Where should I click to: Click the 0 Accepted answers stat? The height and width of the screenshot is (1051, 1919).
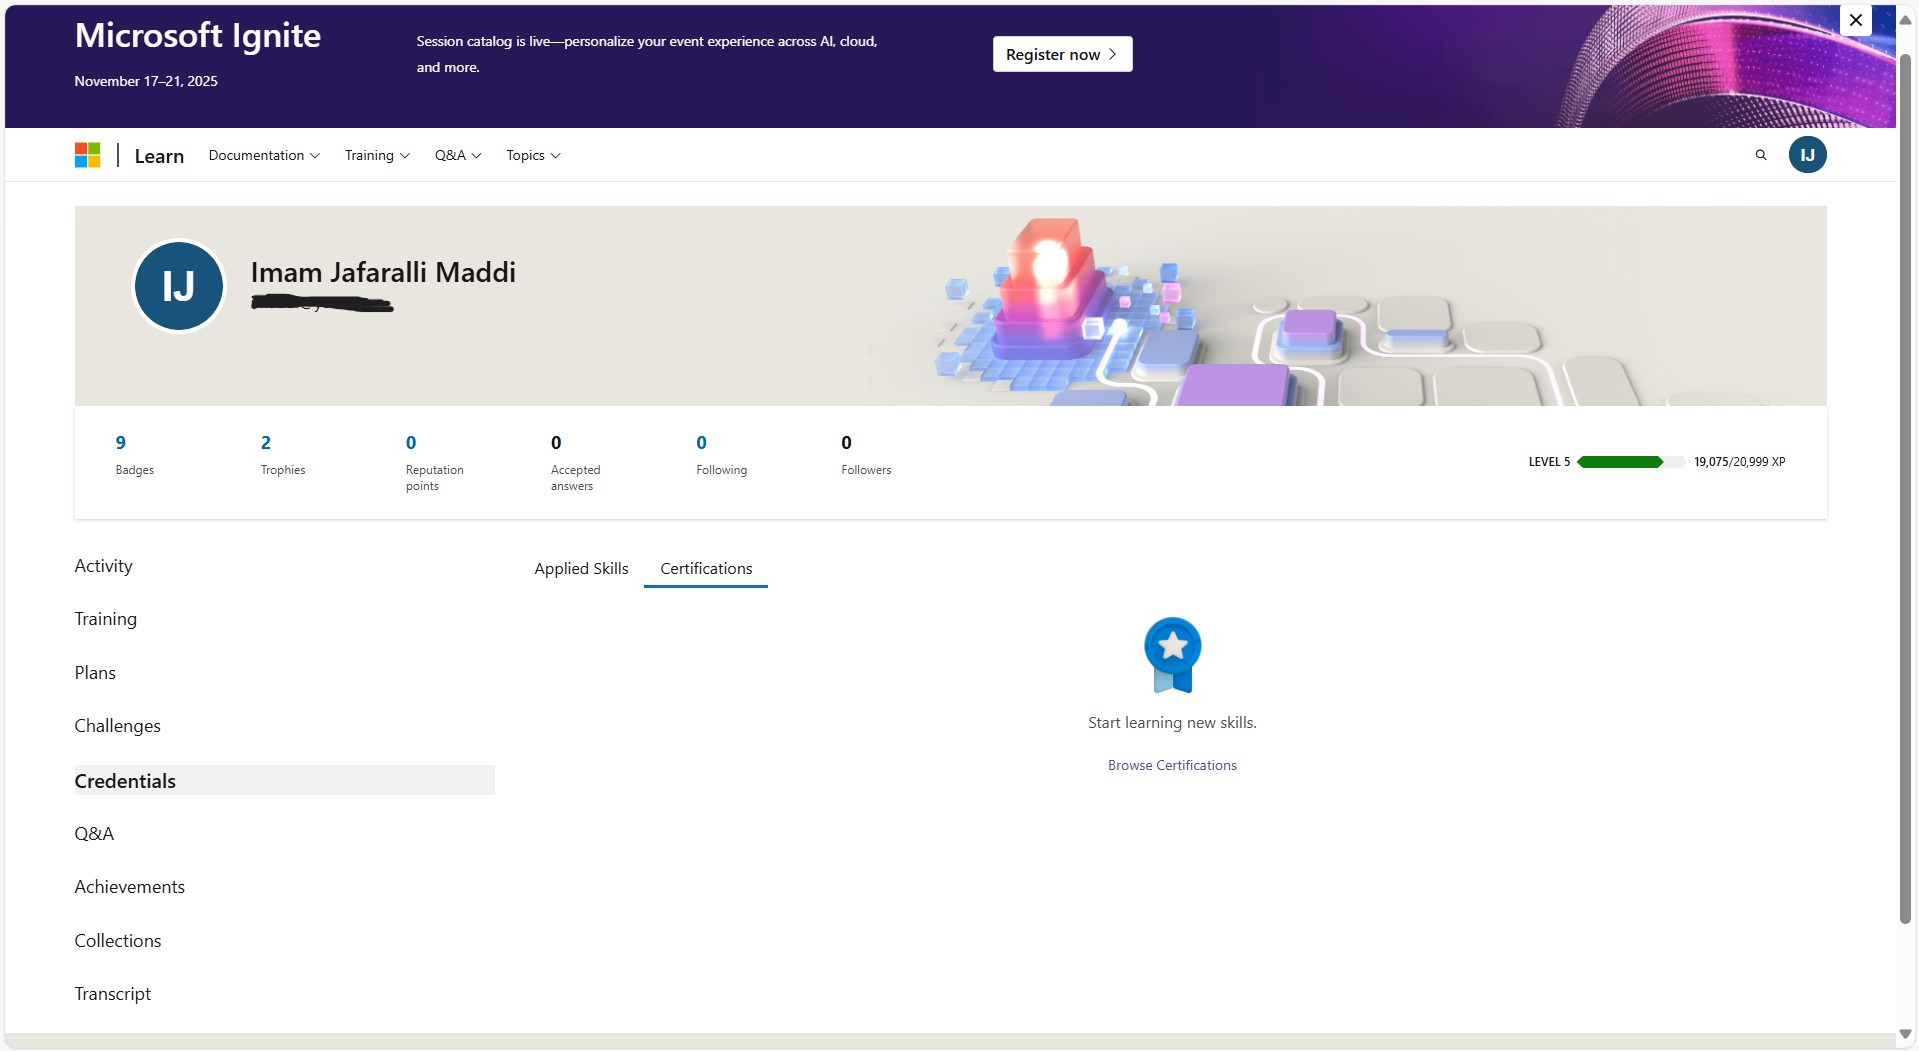point(576,462)
